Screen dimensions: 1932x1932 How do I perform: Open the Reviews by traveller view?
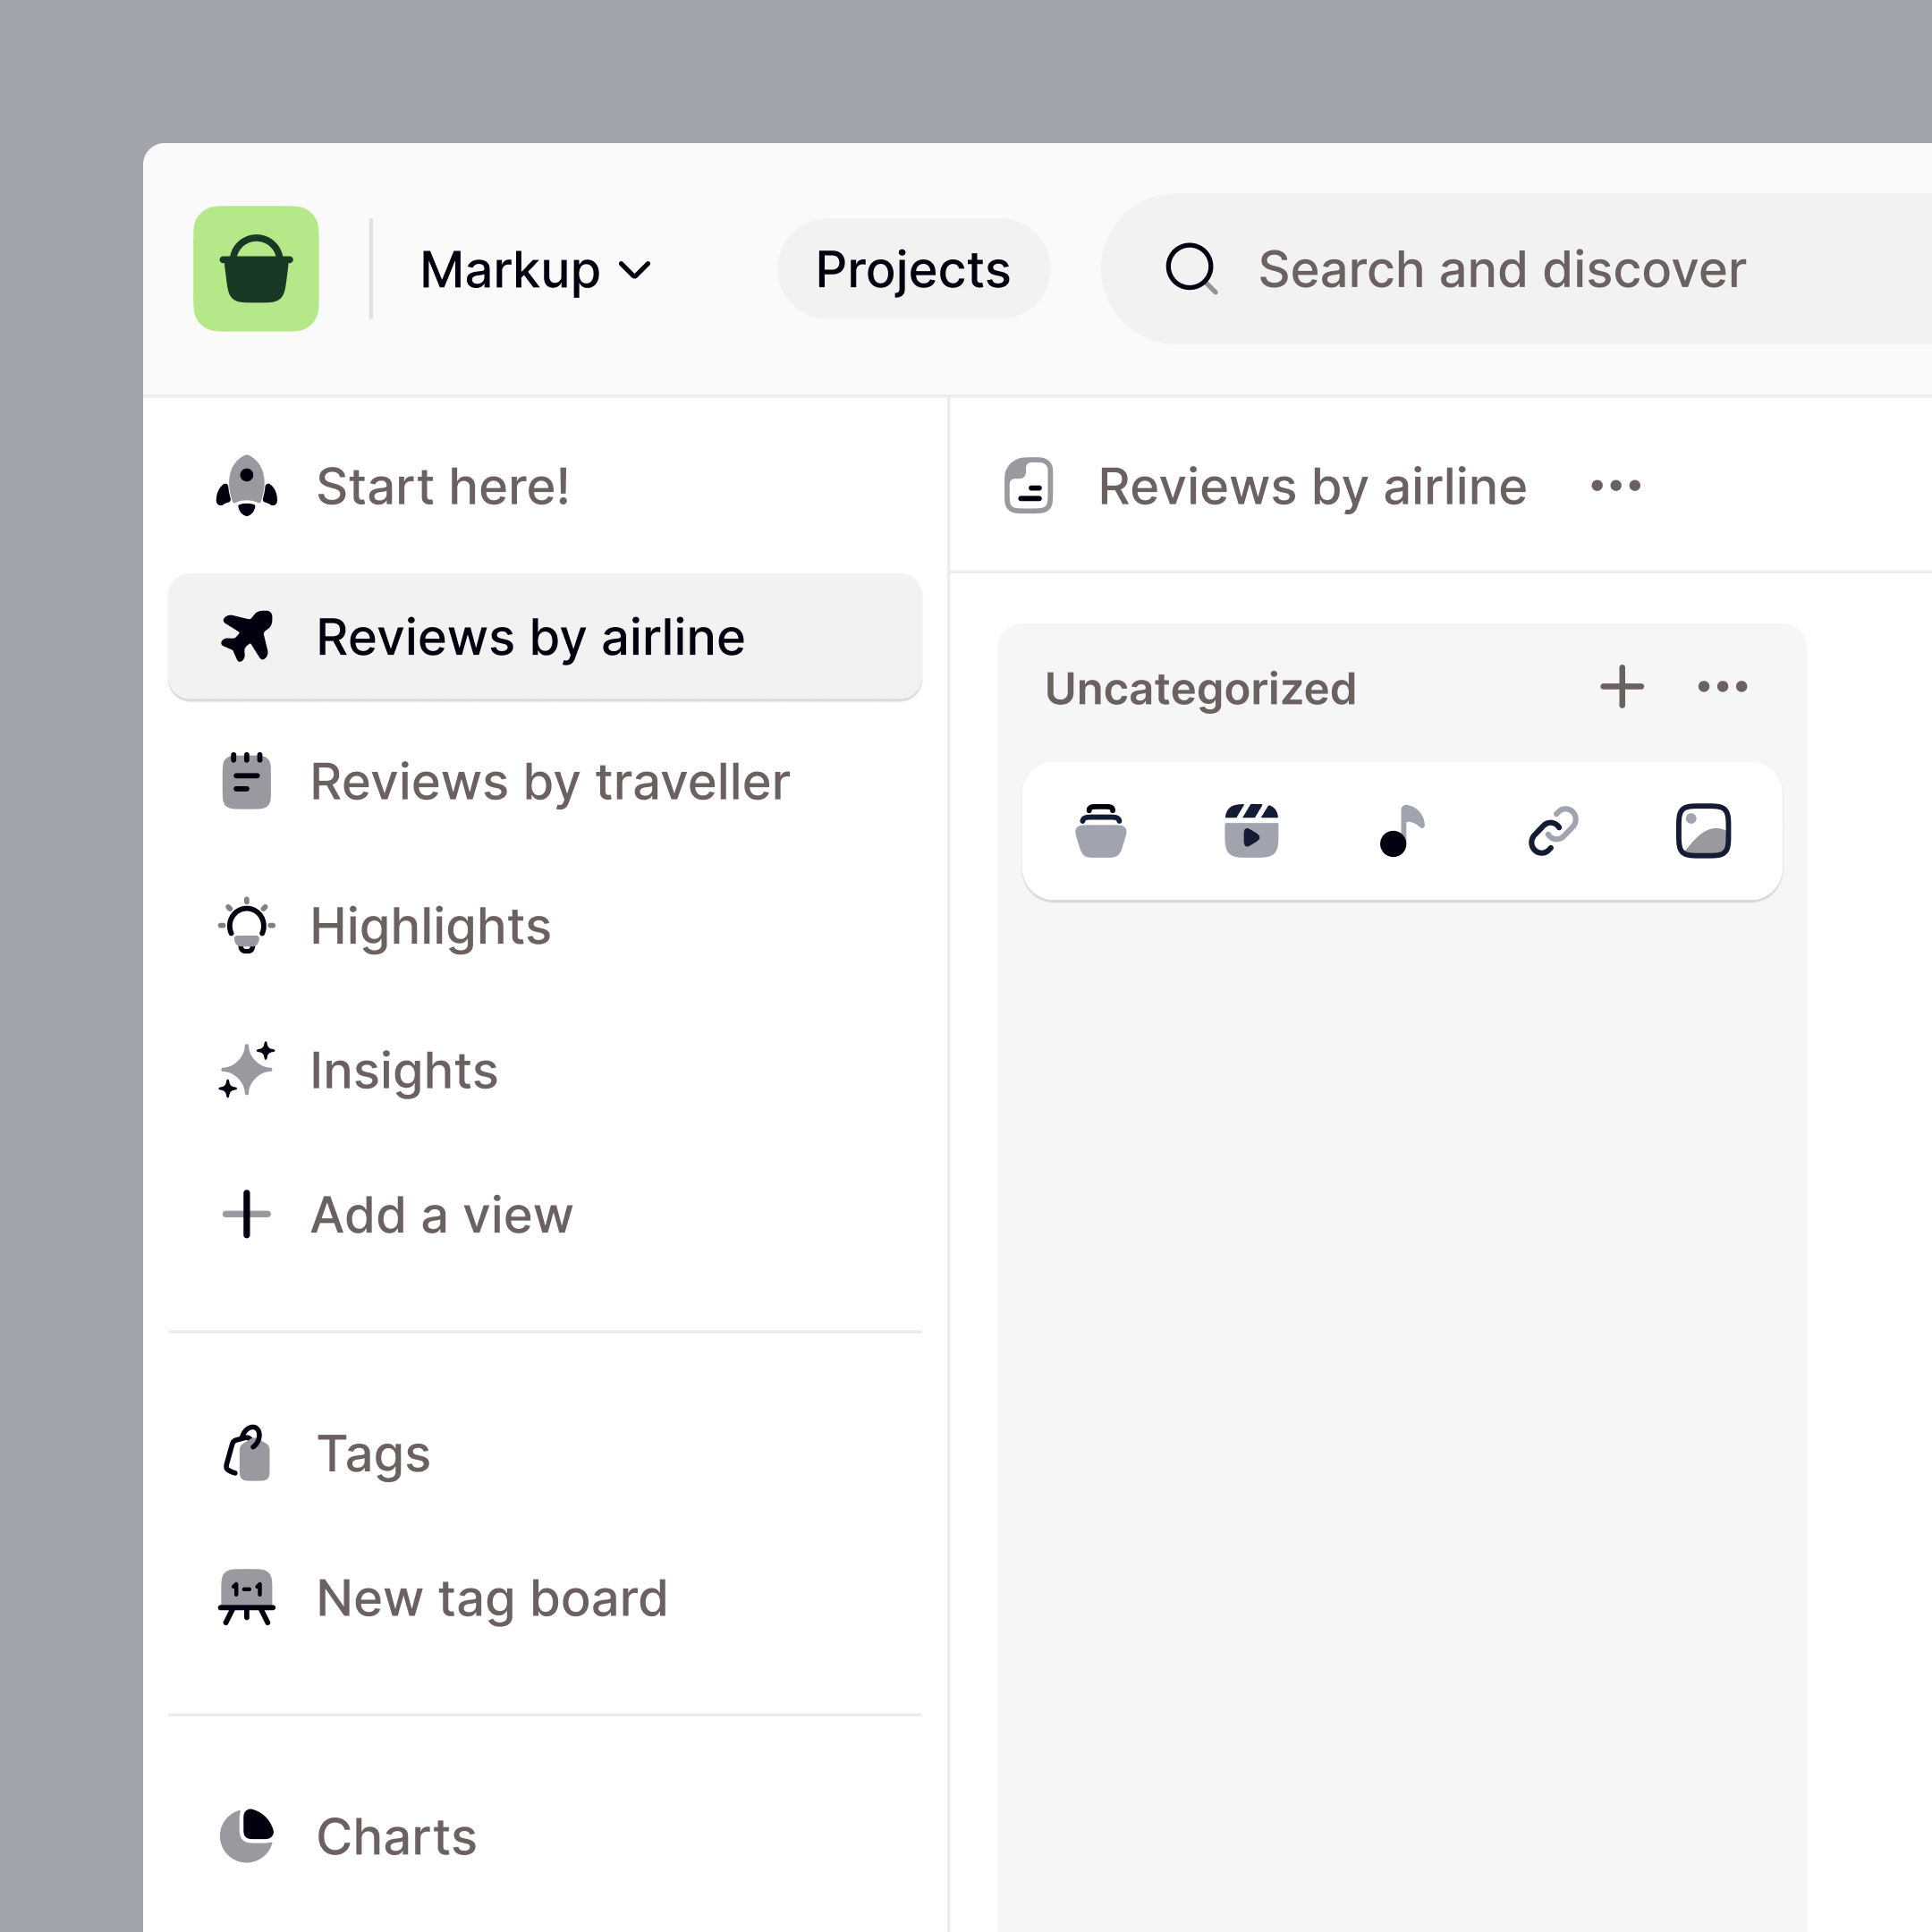tap(545, 781)
